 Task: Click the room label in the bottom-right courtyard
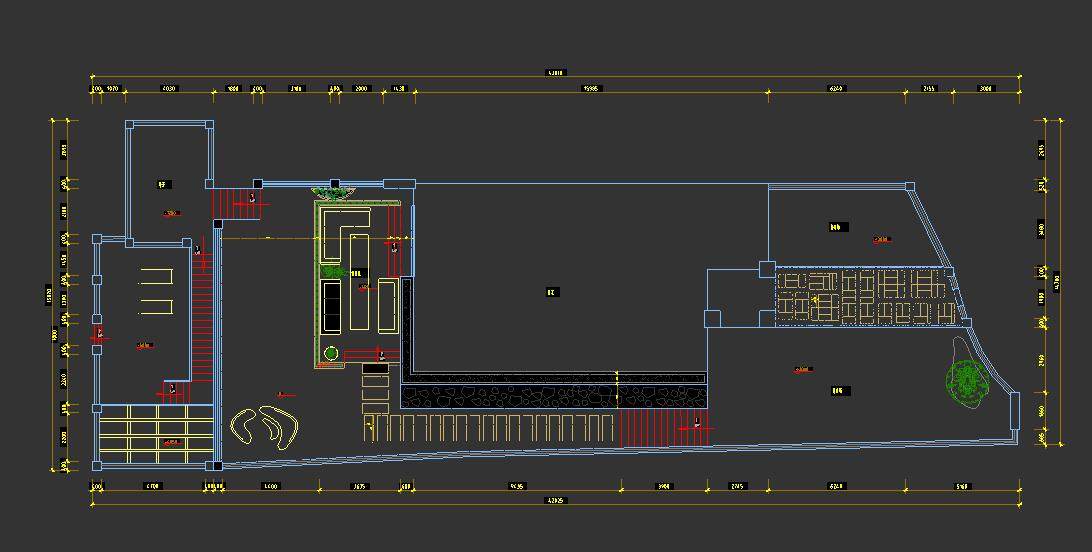841,391
